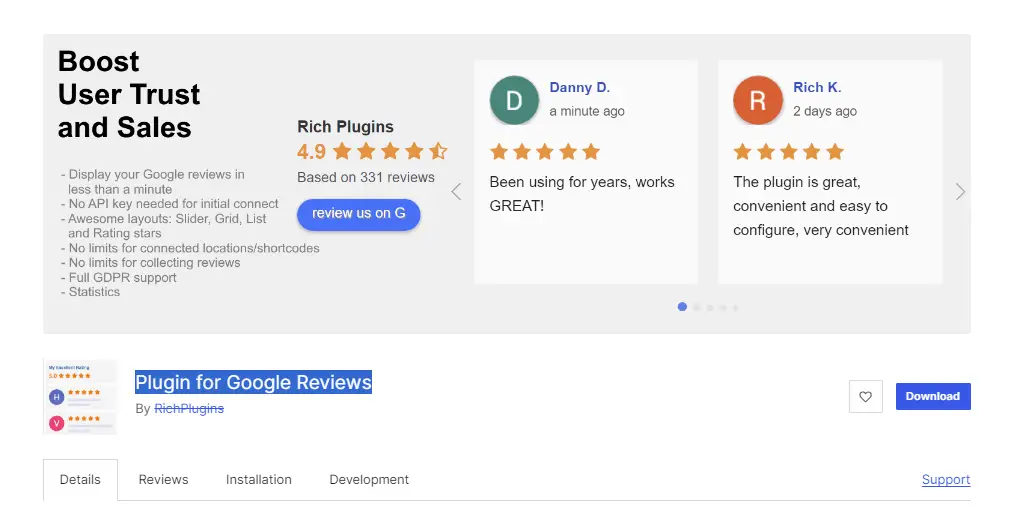
Task: Select the second slider pagination dot
Action: coord(697,307)
